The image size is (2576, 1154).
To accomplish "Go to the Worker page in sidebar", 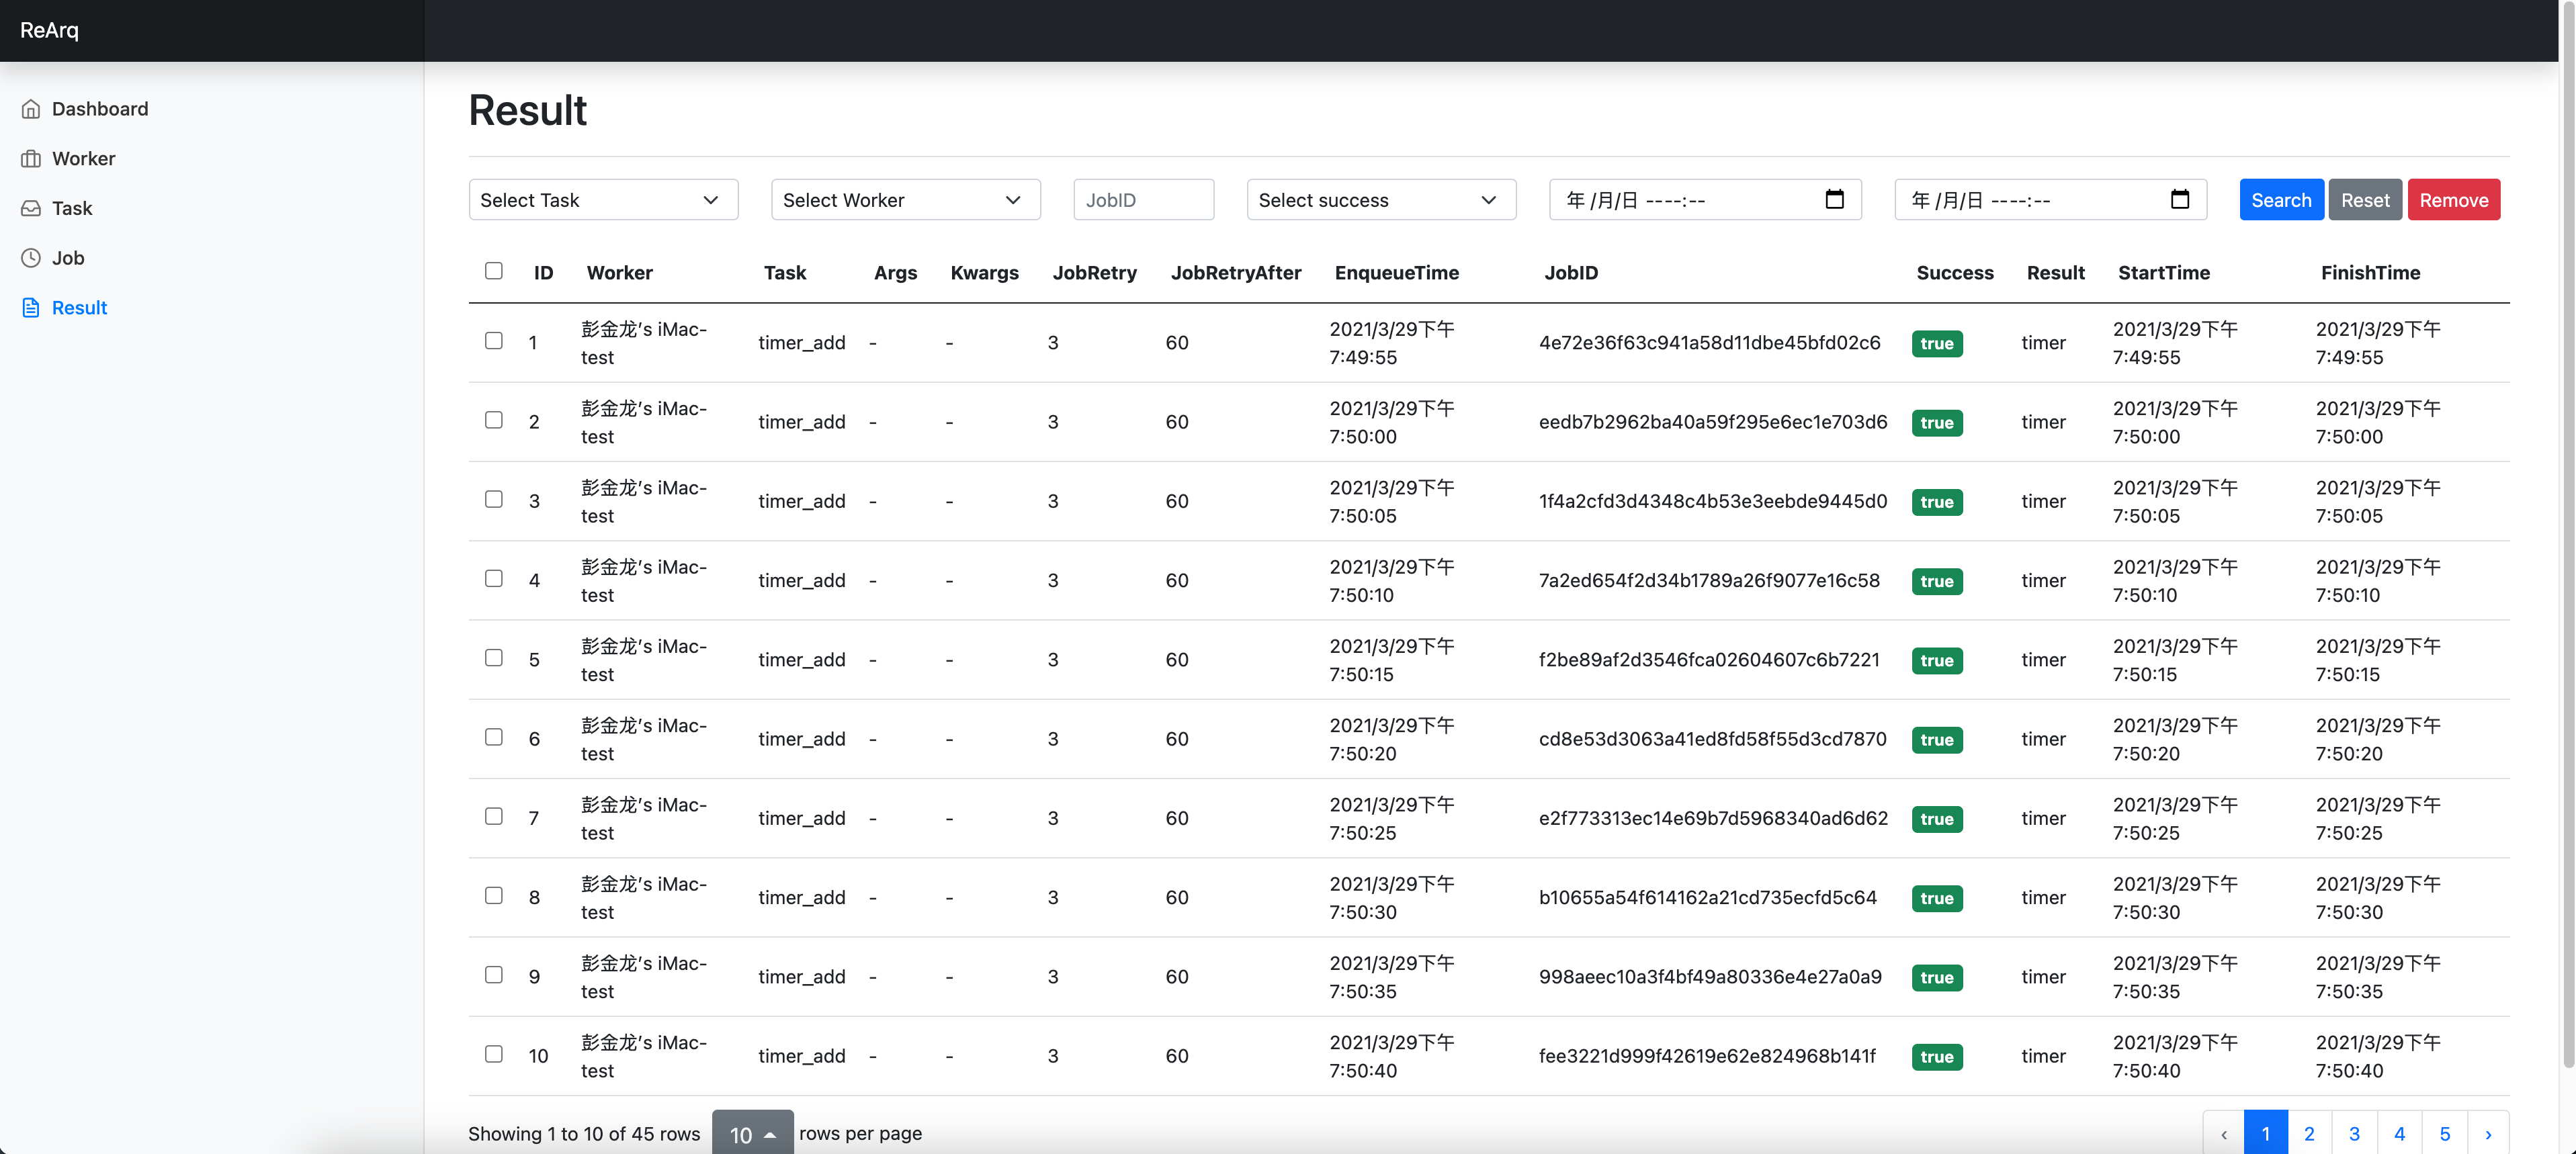I will (x=83, y=159).
